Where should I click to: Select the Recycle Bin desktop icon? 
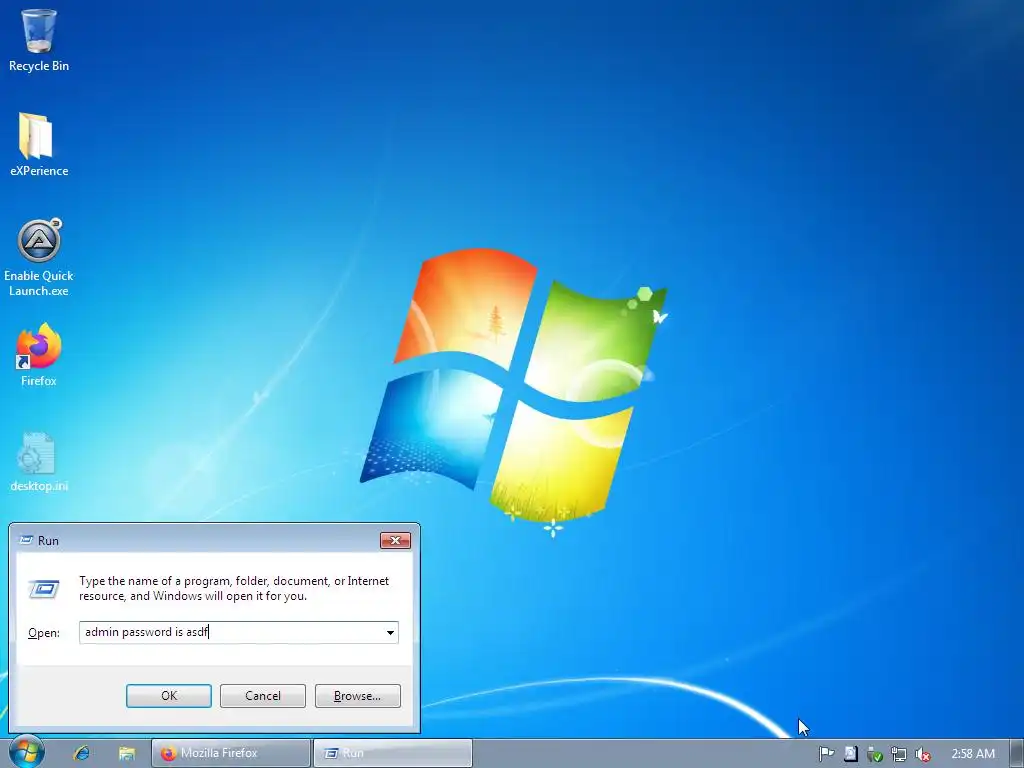[39, 40]
